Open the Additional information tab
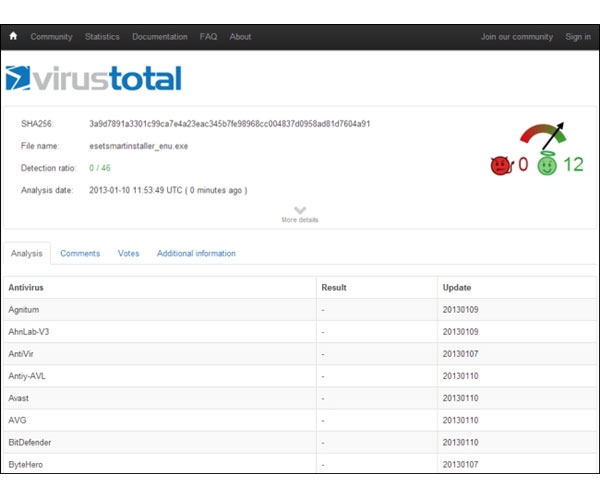Image resolution: width=600 pixels, height=498 pixels. 196,253
